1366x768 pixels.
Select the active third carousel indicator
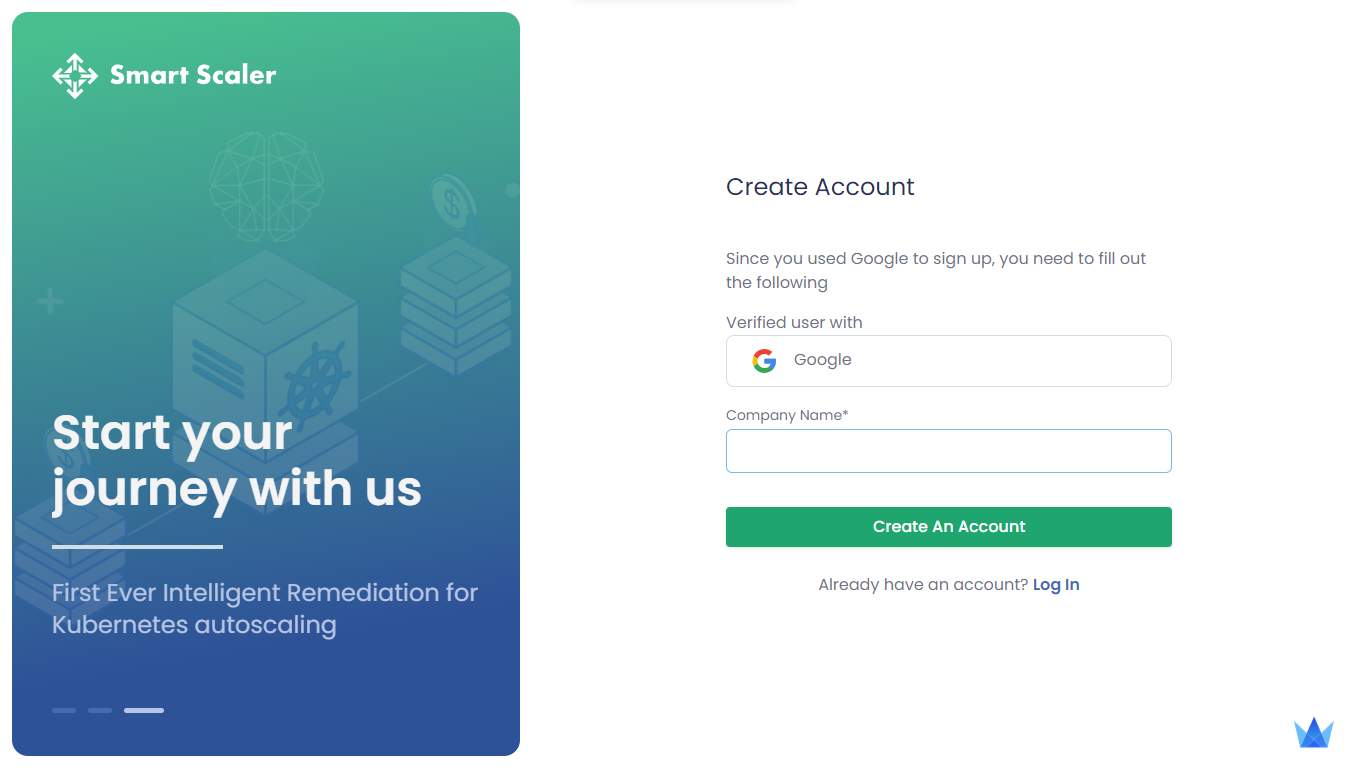144,711
